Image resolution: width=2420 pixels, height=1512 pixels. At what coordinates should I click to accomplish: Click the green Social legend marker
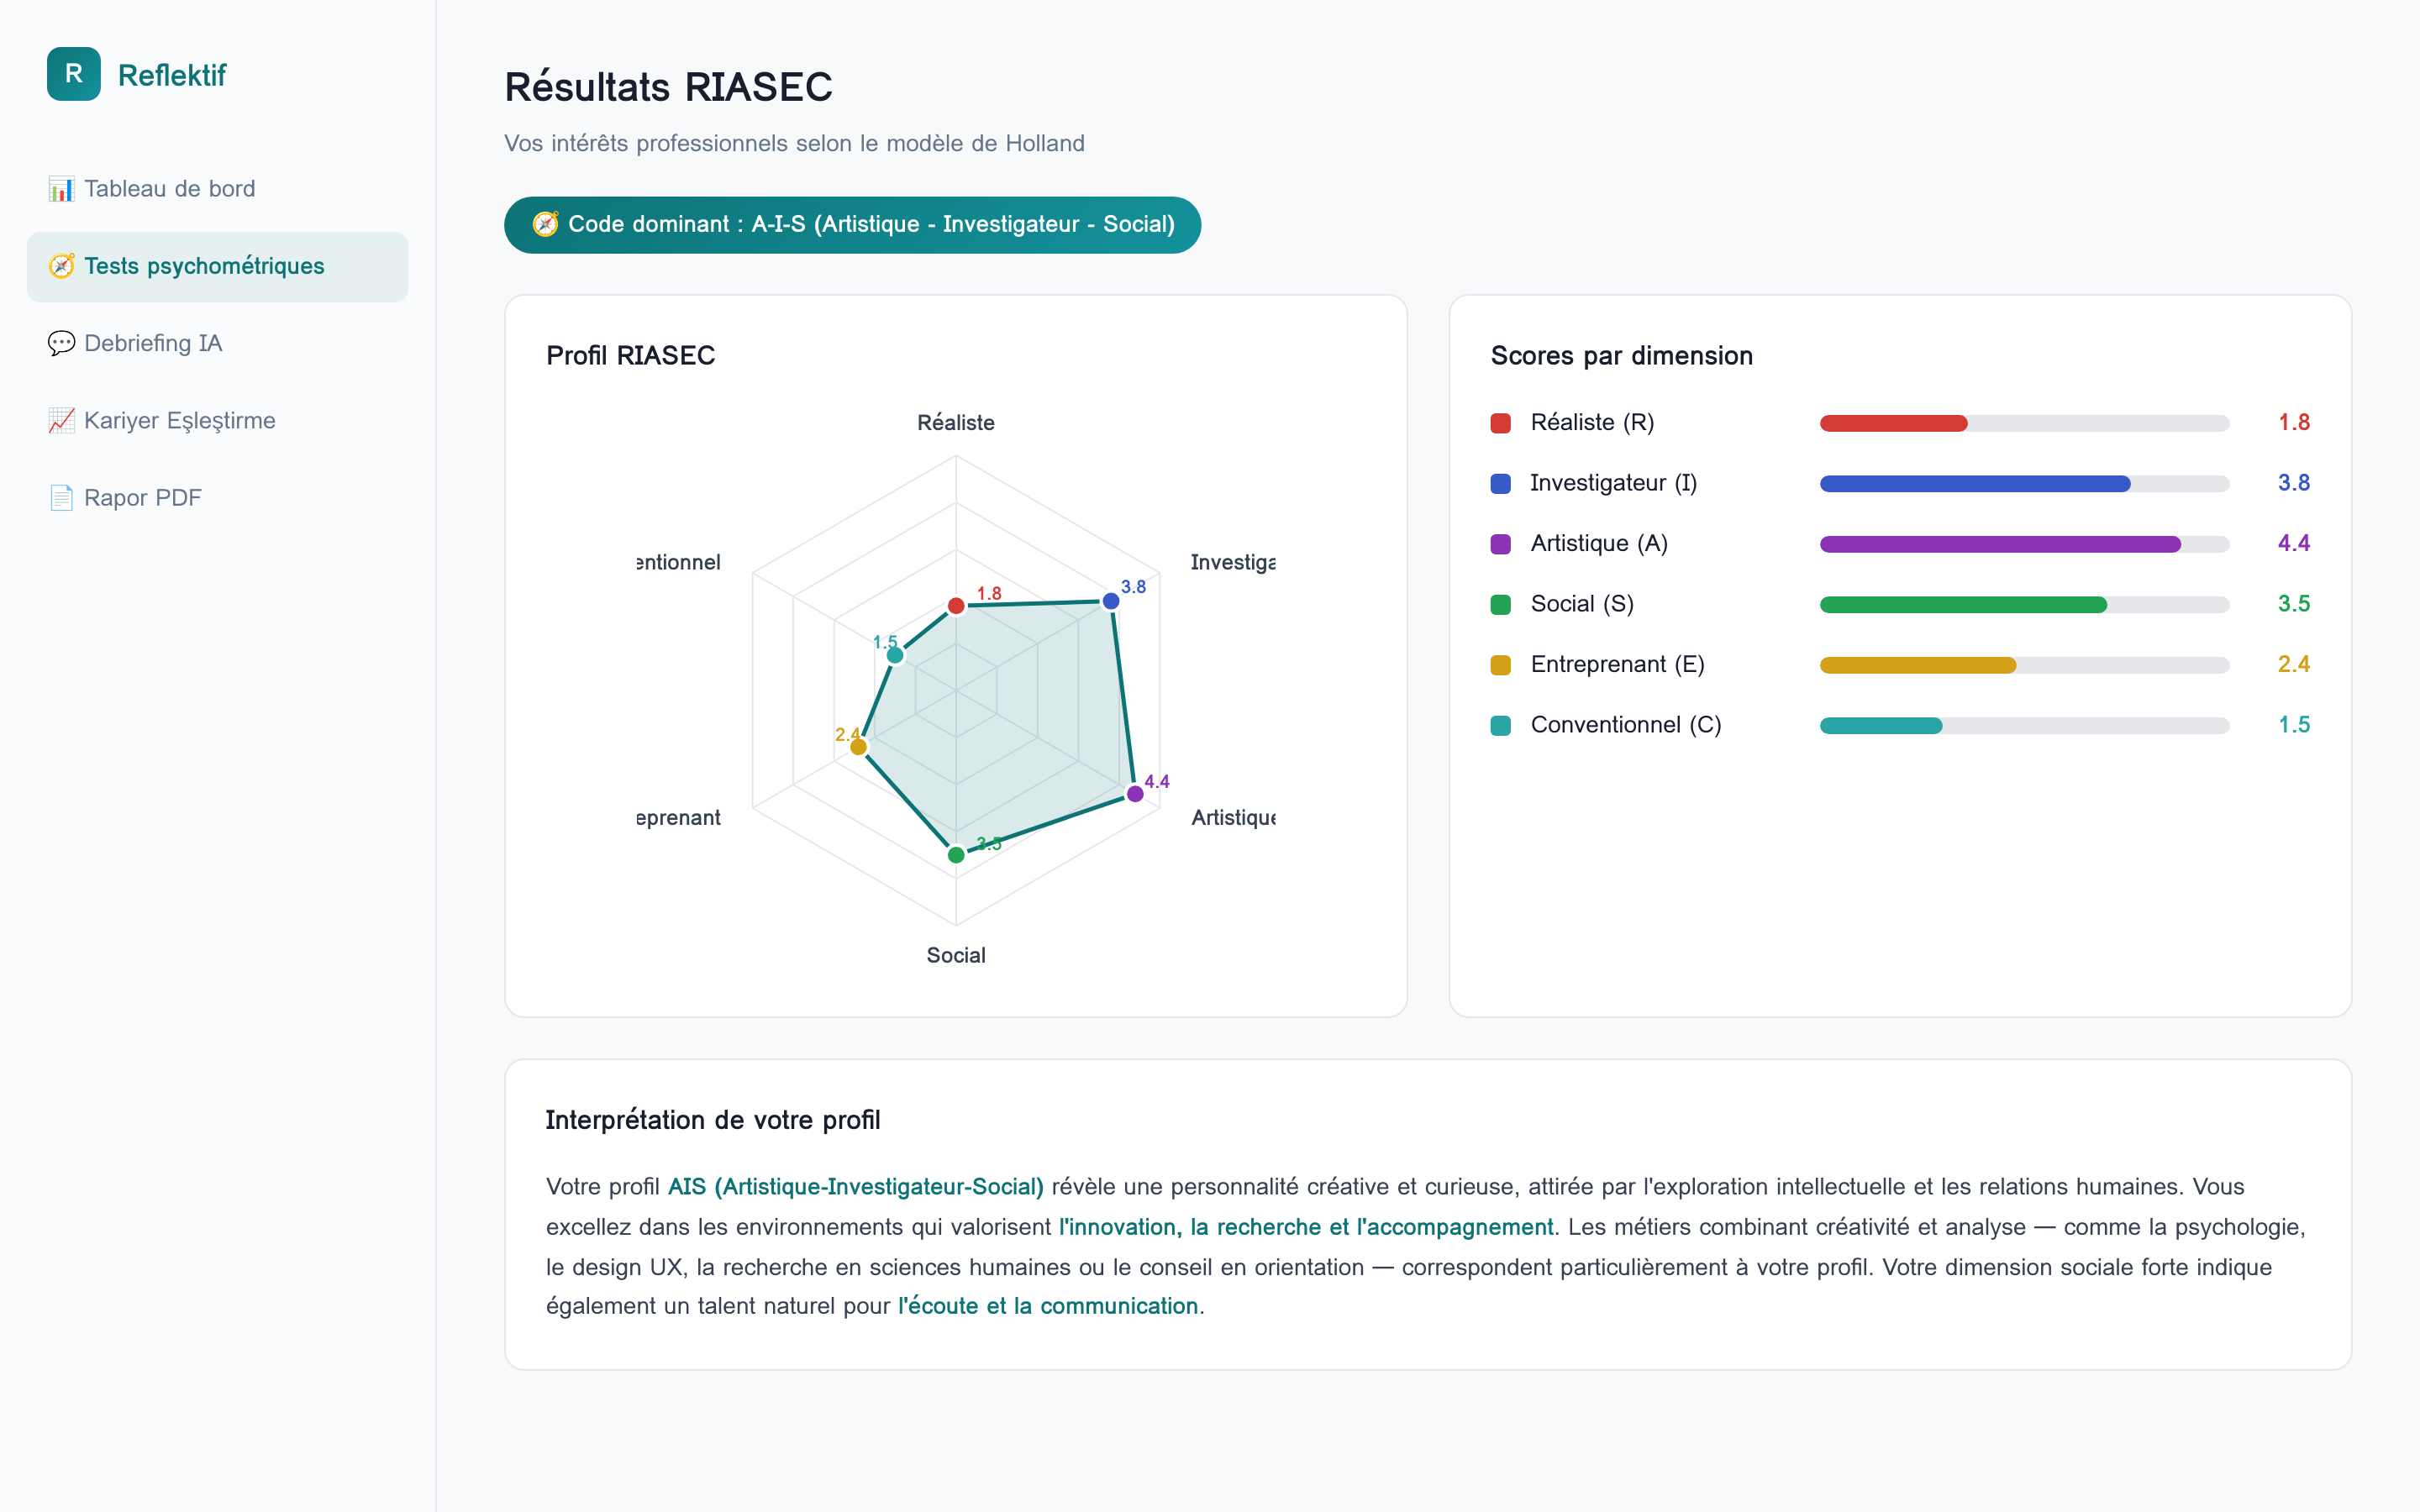1500,604
